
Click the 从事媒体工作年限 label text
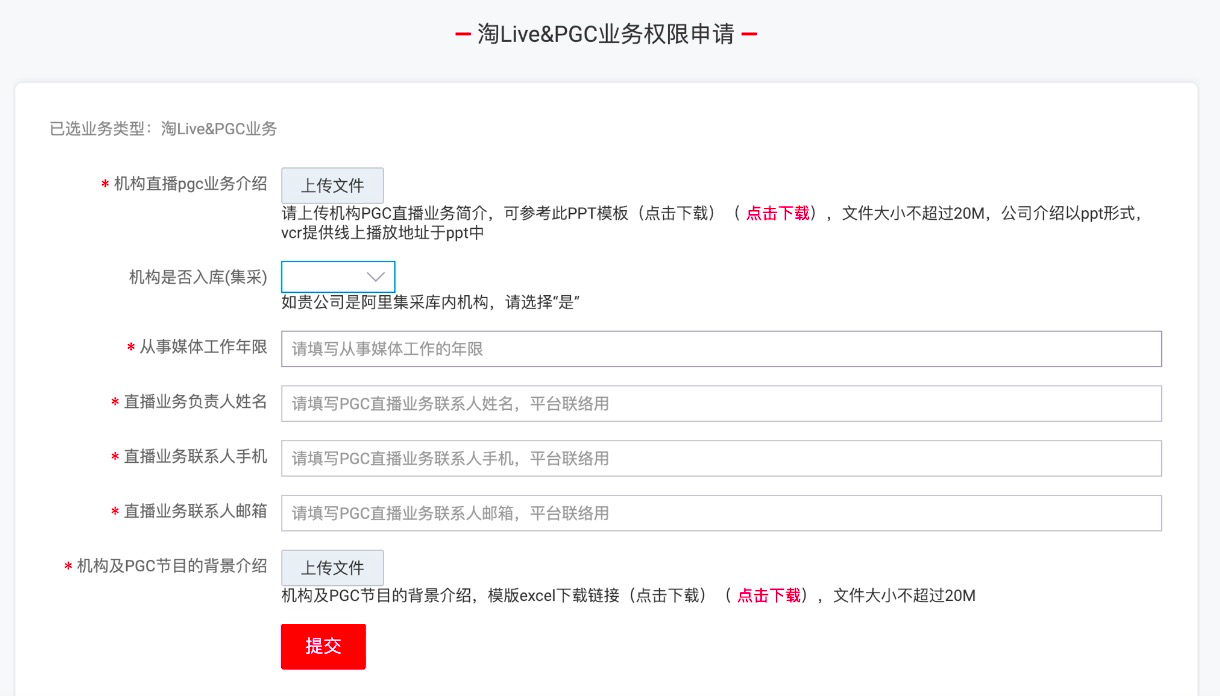(x=203, y=347)
